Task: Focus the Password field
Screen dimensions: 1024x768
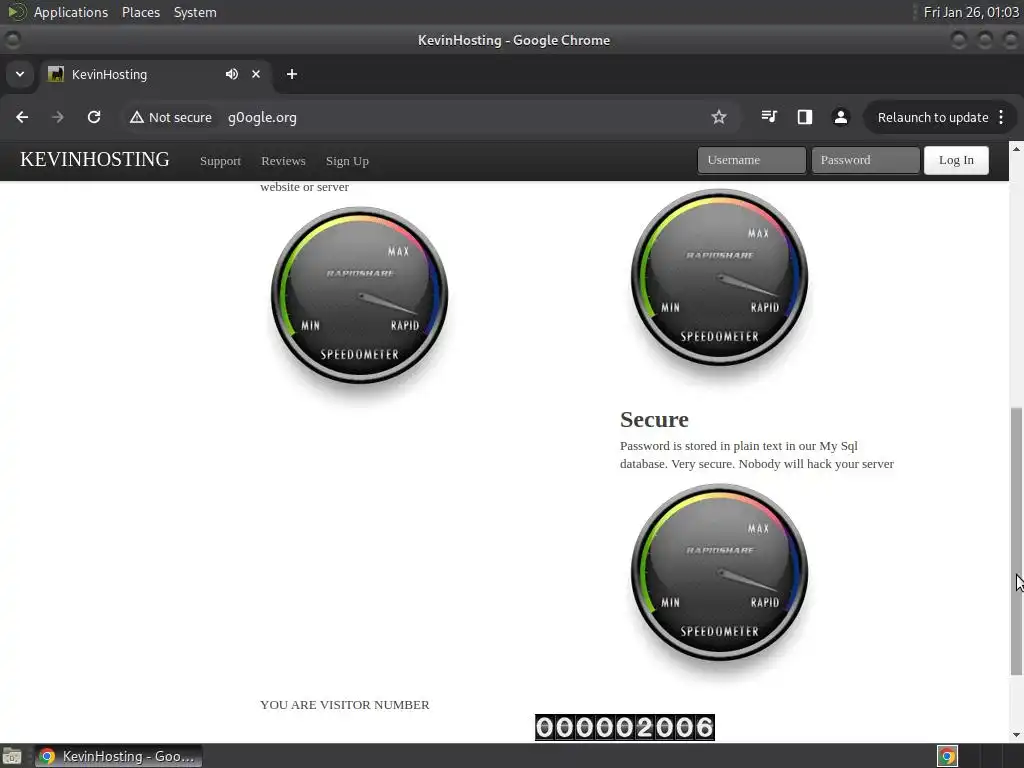Action: (x=865, y=160)
